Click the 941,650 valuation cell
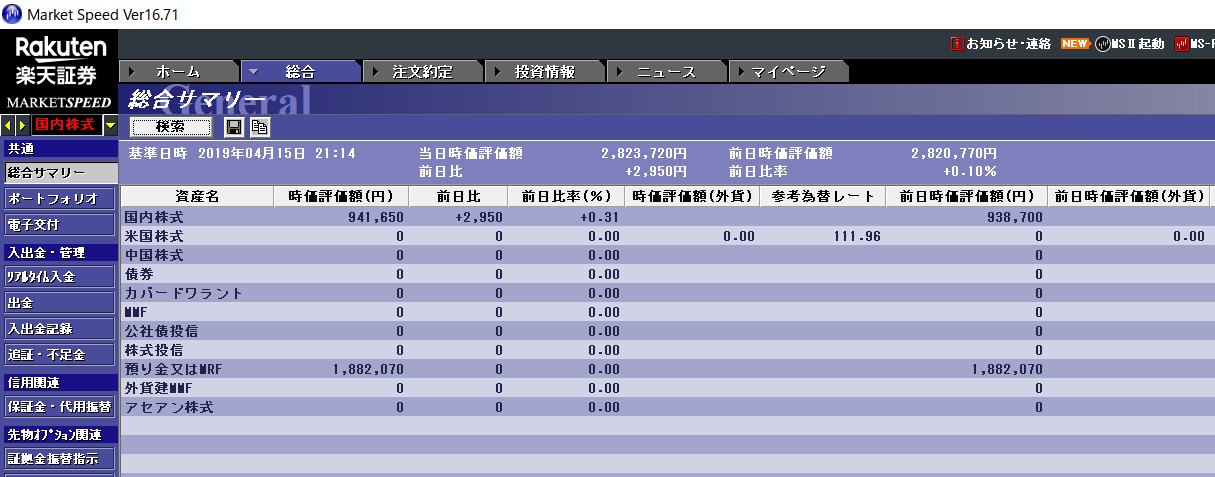 click(x=376, y=217)
